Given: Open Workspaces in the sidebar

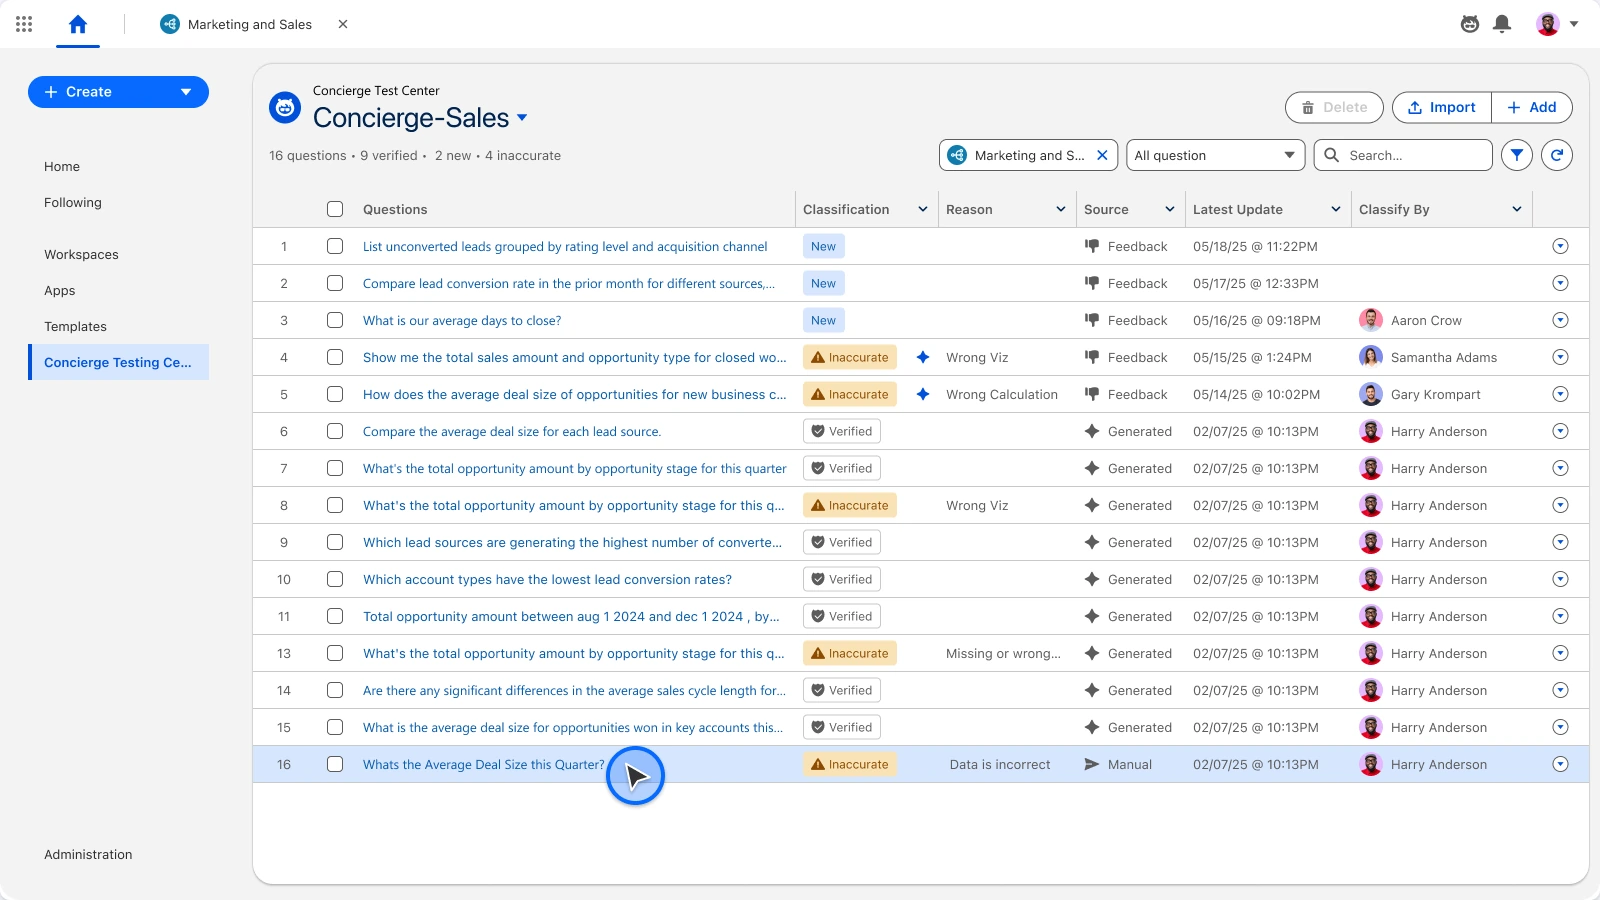Looking at the screenshot, I should (81, 254).
